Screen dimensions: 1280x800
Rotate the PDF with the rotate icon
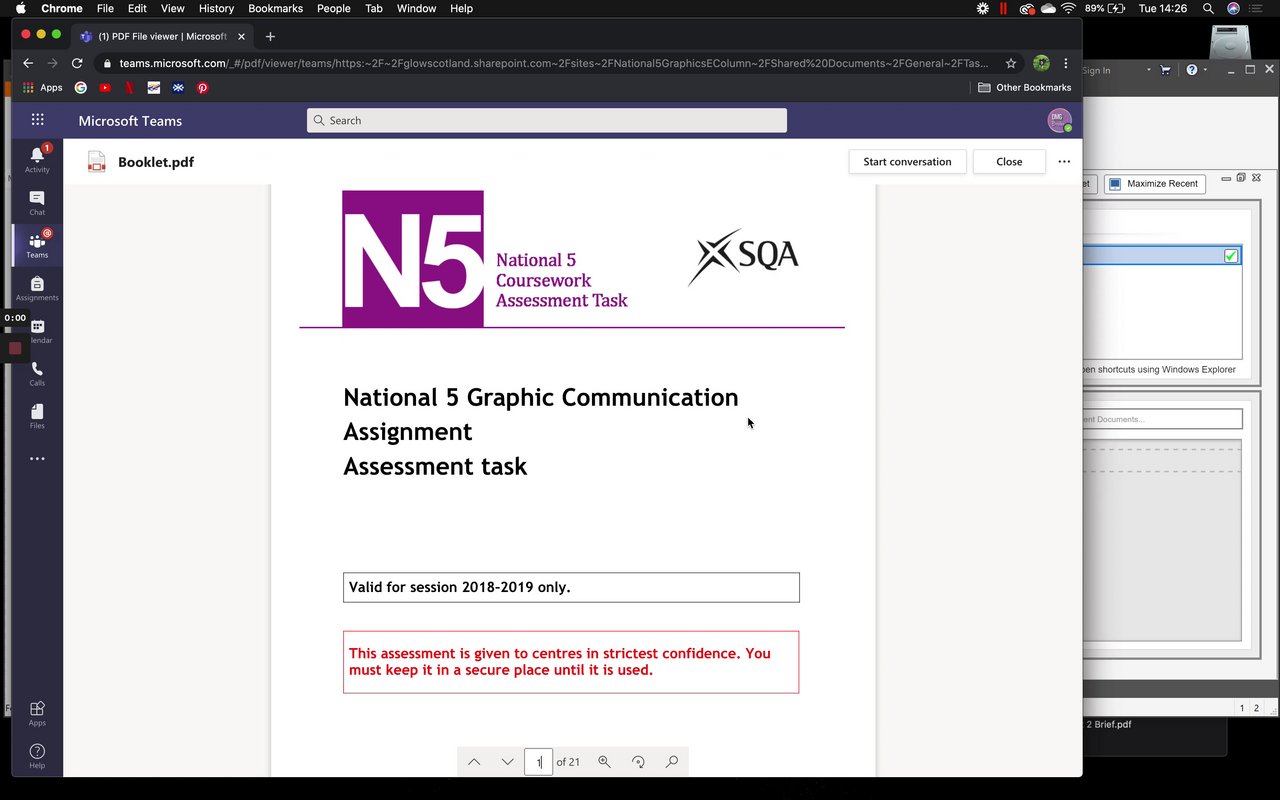[x=638, y=762]
